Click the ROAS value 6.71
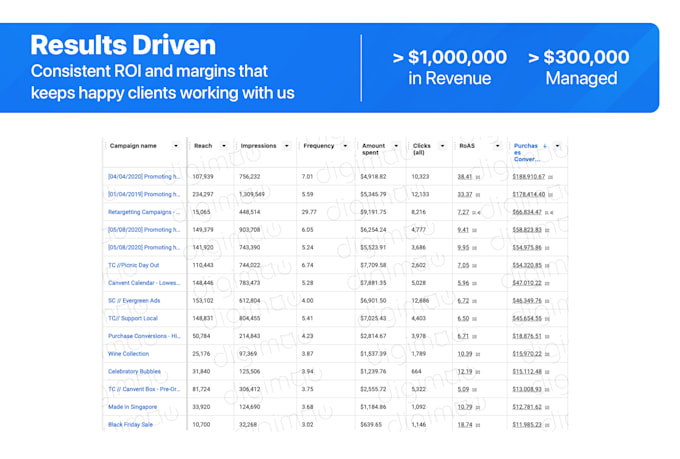This screenshot has height=459, width=680. [x=463, y=336]
